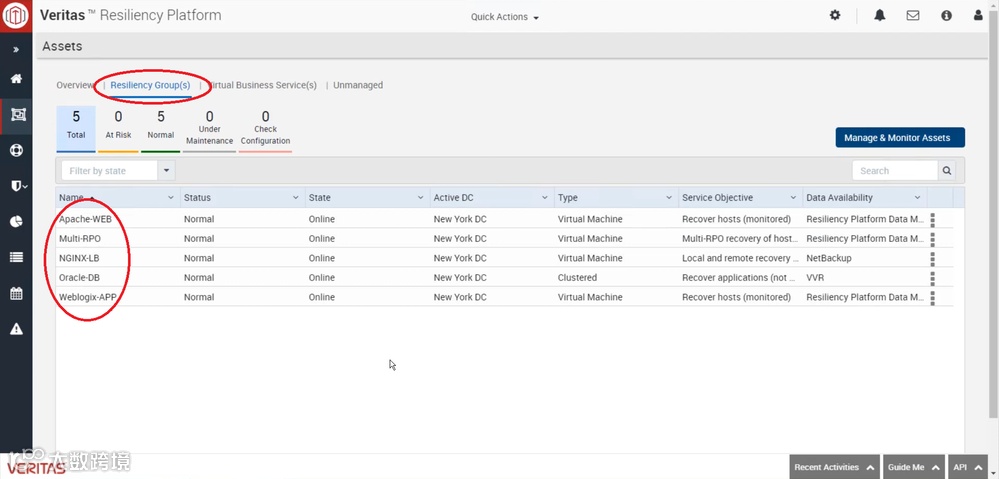Open actions menu for Apache-WEB row
Image resolution: width=999 pixels, height=479 pixels.
[933, 220]
